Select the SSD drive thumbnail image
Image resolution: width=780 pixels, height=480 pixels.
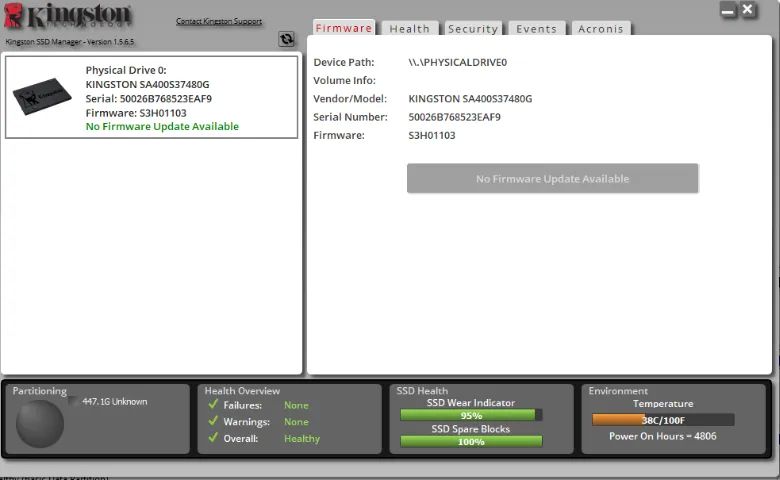42,96
